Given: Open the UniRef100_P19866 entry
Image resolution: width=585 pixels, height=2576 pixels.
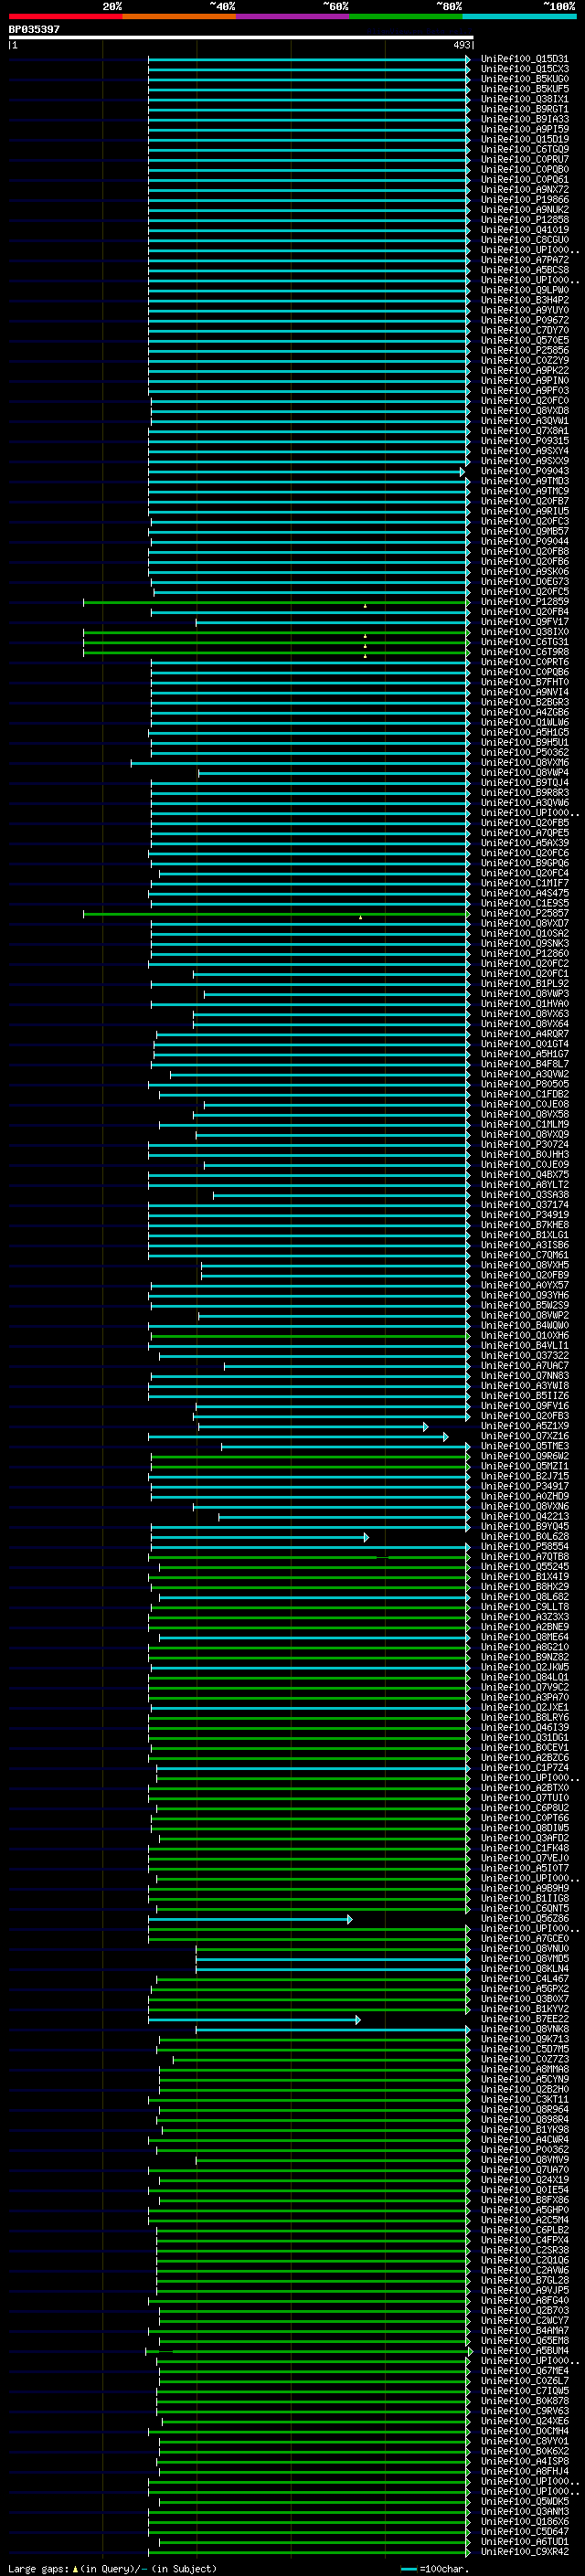Looking at the screenshot, I should (524, 200).
